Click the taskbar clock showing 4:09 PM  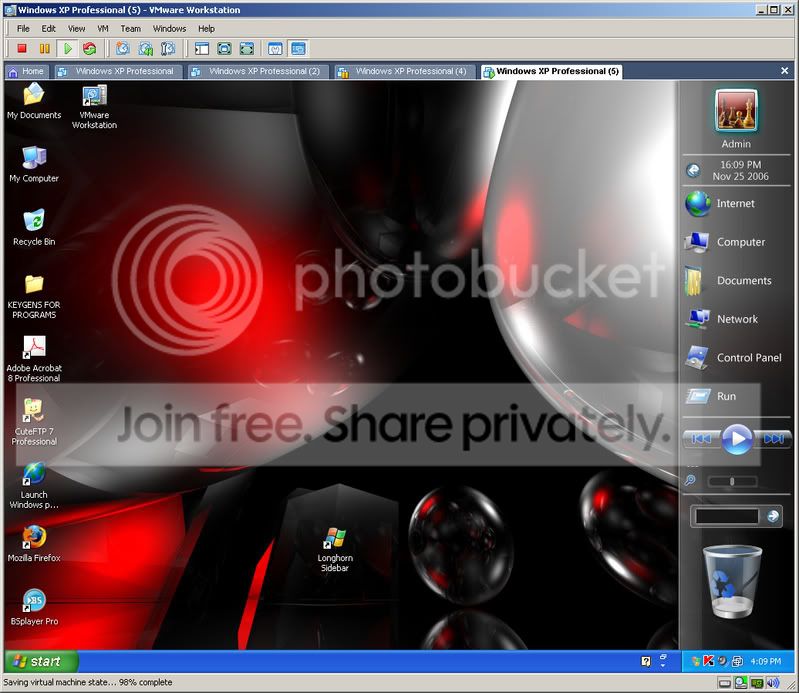(766, 661)
